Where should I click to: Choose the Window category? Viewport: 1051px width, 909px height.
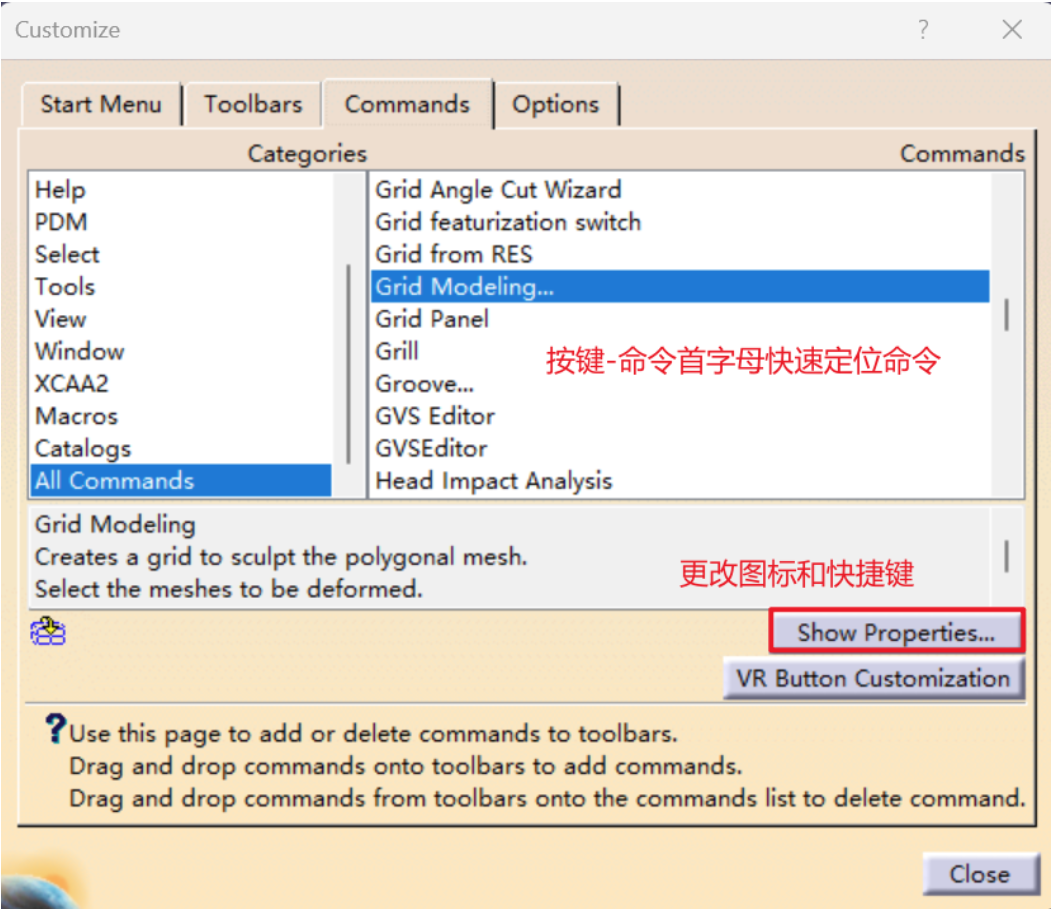click(181, 351)
